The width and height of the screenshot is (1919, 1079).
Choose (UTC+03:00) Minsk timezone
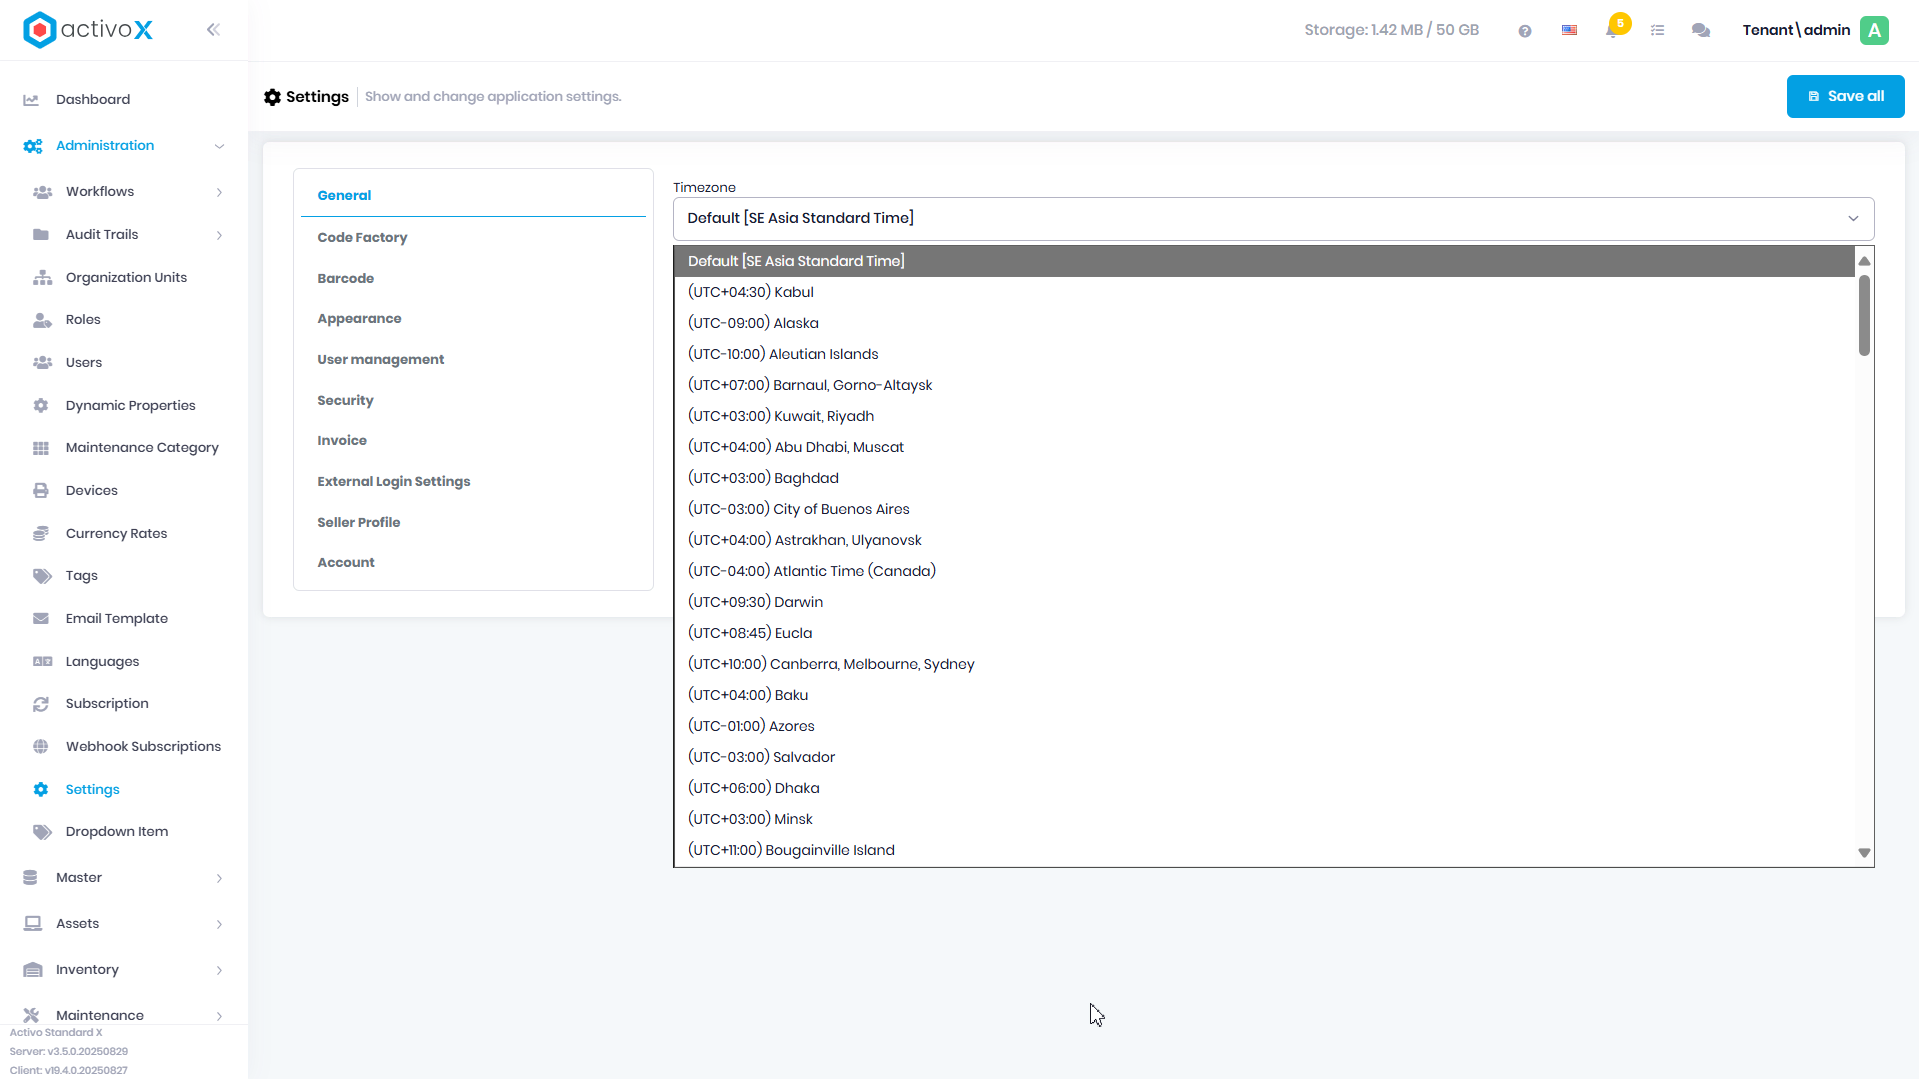pyautogui.click(x=1264, y=819)
